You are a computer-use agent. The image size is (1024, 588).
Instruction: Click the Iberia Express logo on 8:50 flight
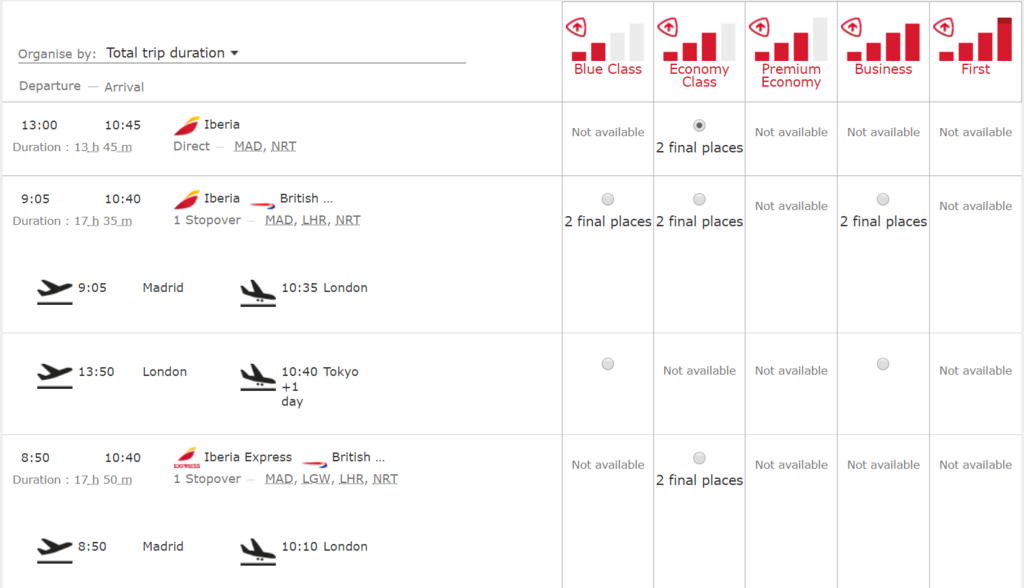pos(187,458)
